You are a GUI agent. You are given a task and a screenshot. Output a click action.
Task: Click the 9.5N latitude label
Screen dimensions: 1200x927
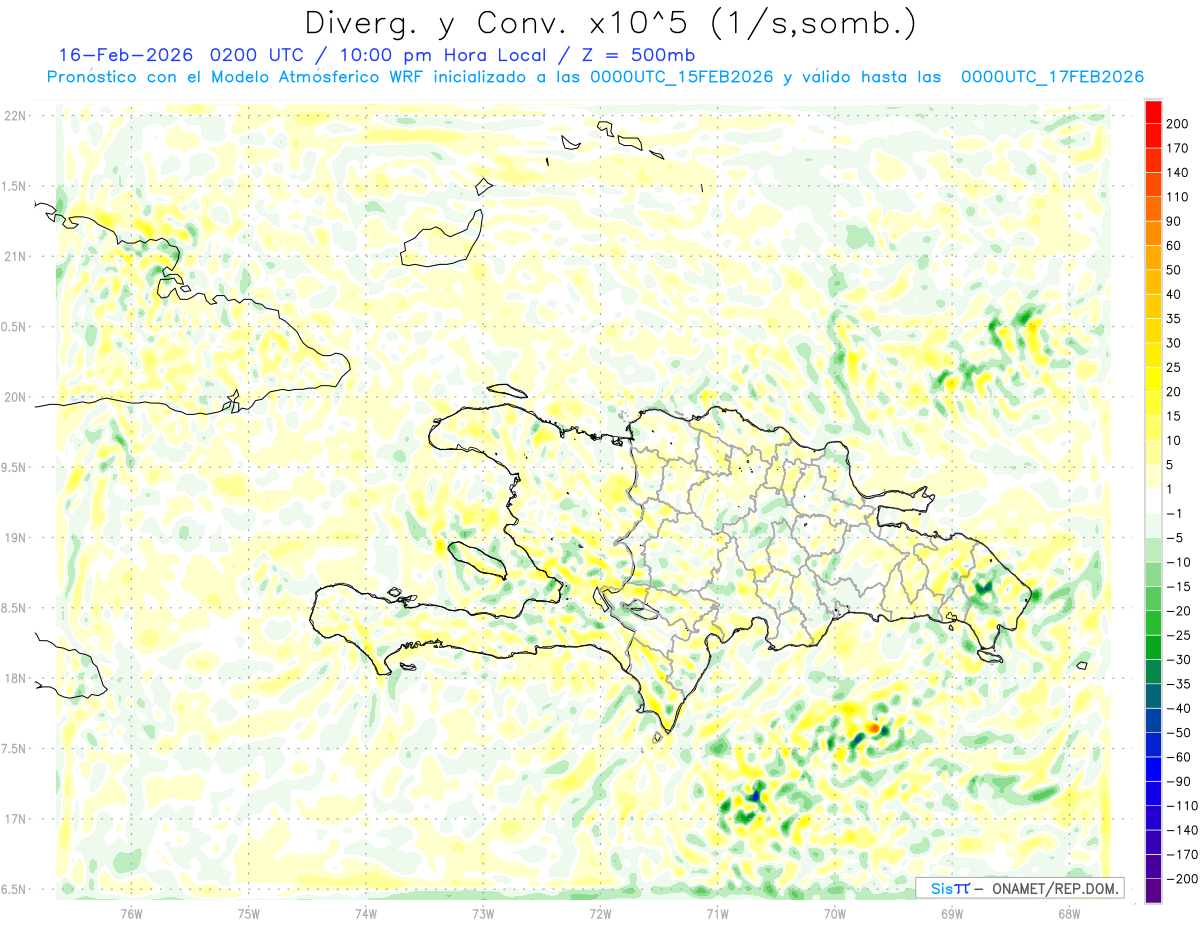(14, 467)
